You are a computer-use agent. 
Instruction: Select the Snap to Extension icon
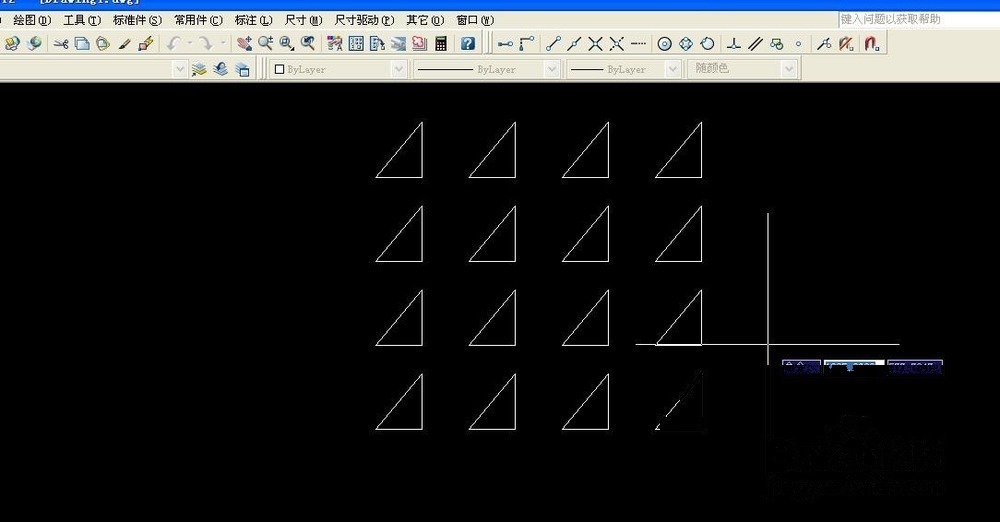click(x=638, y=44)
